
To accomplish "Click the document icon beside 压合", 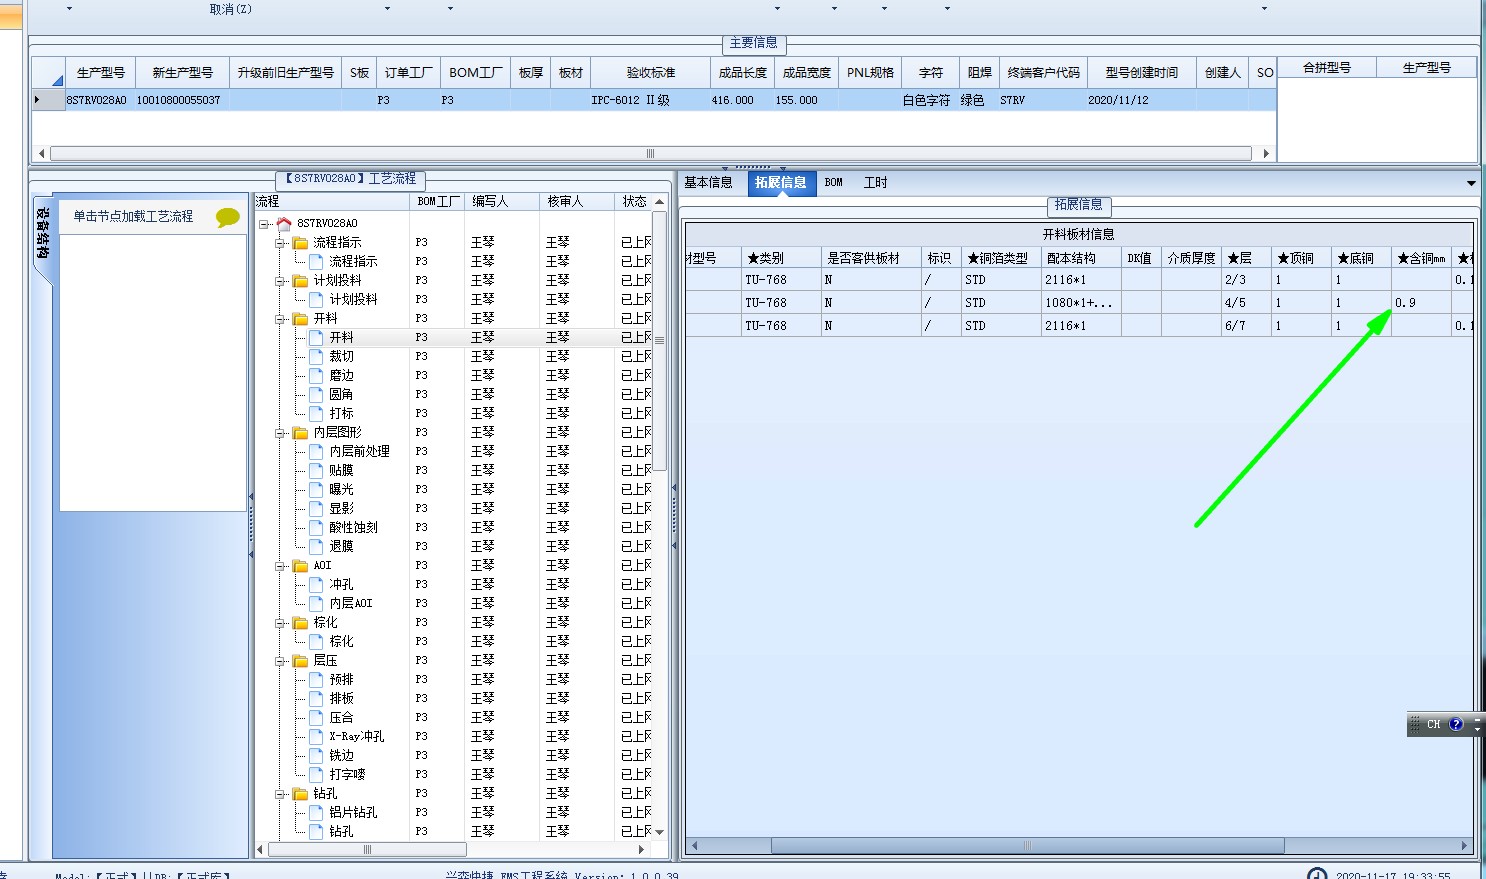I will click(x=316, y=717).
